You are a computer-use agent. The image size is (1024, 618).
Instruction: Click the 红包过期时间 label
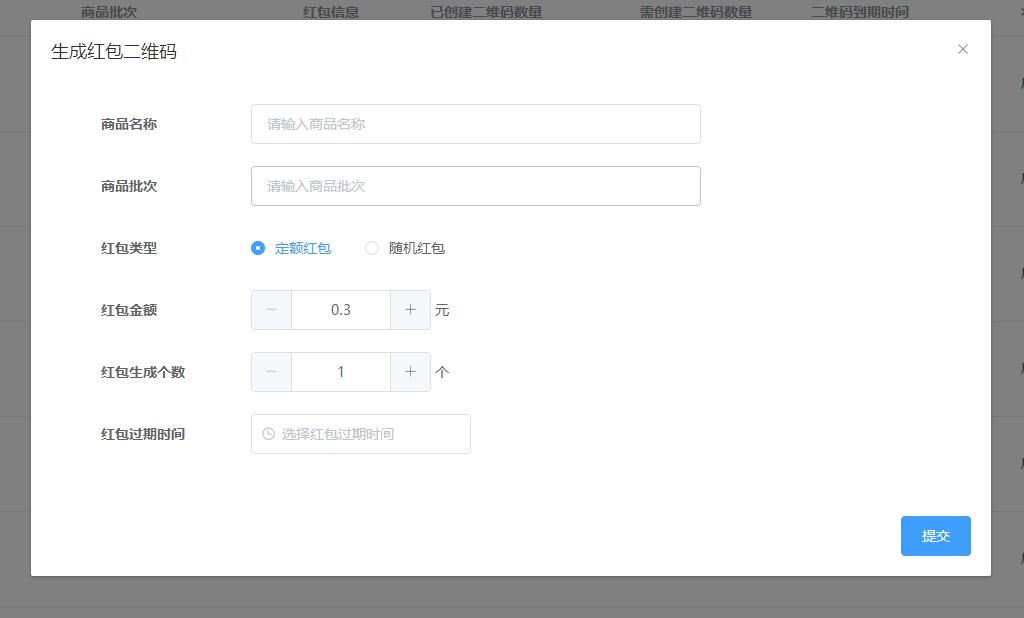(x=143, y=434)
